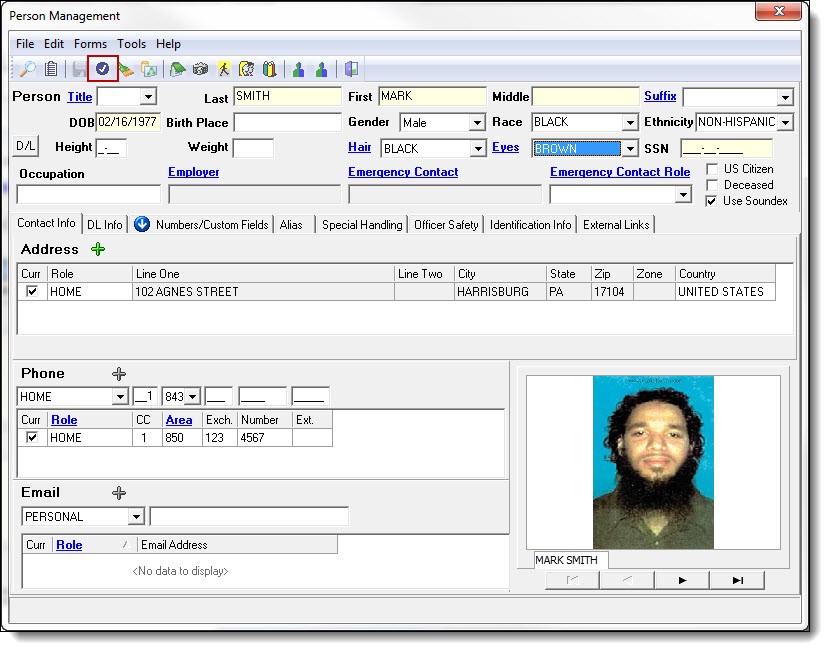Add a new address with green plus

[x=98, y=249]
